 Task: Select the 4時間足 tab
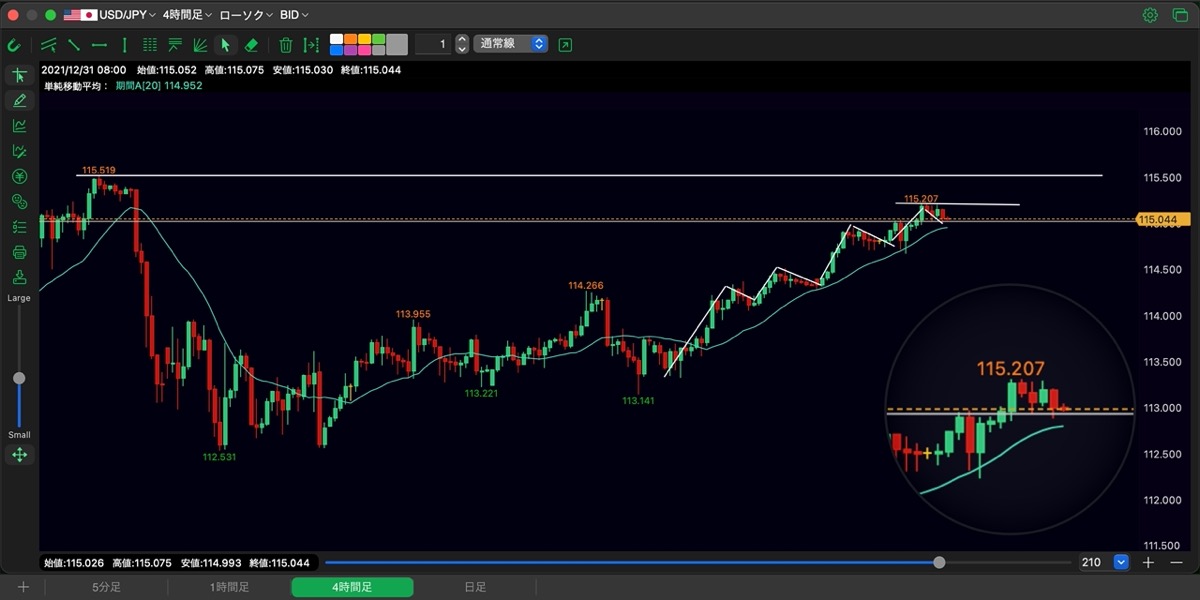coord(352,587)
